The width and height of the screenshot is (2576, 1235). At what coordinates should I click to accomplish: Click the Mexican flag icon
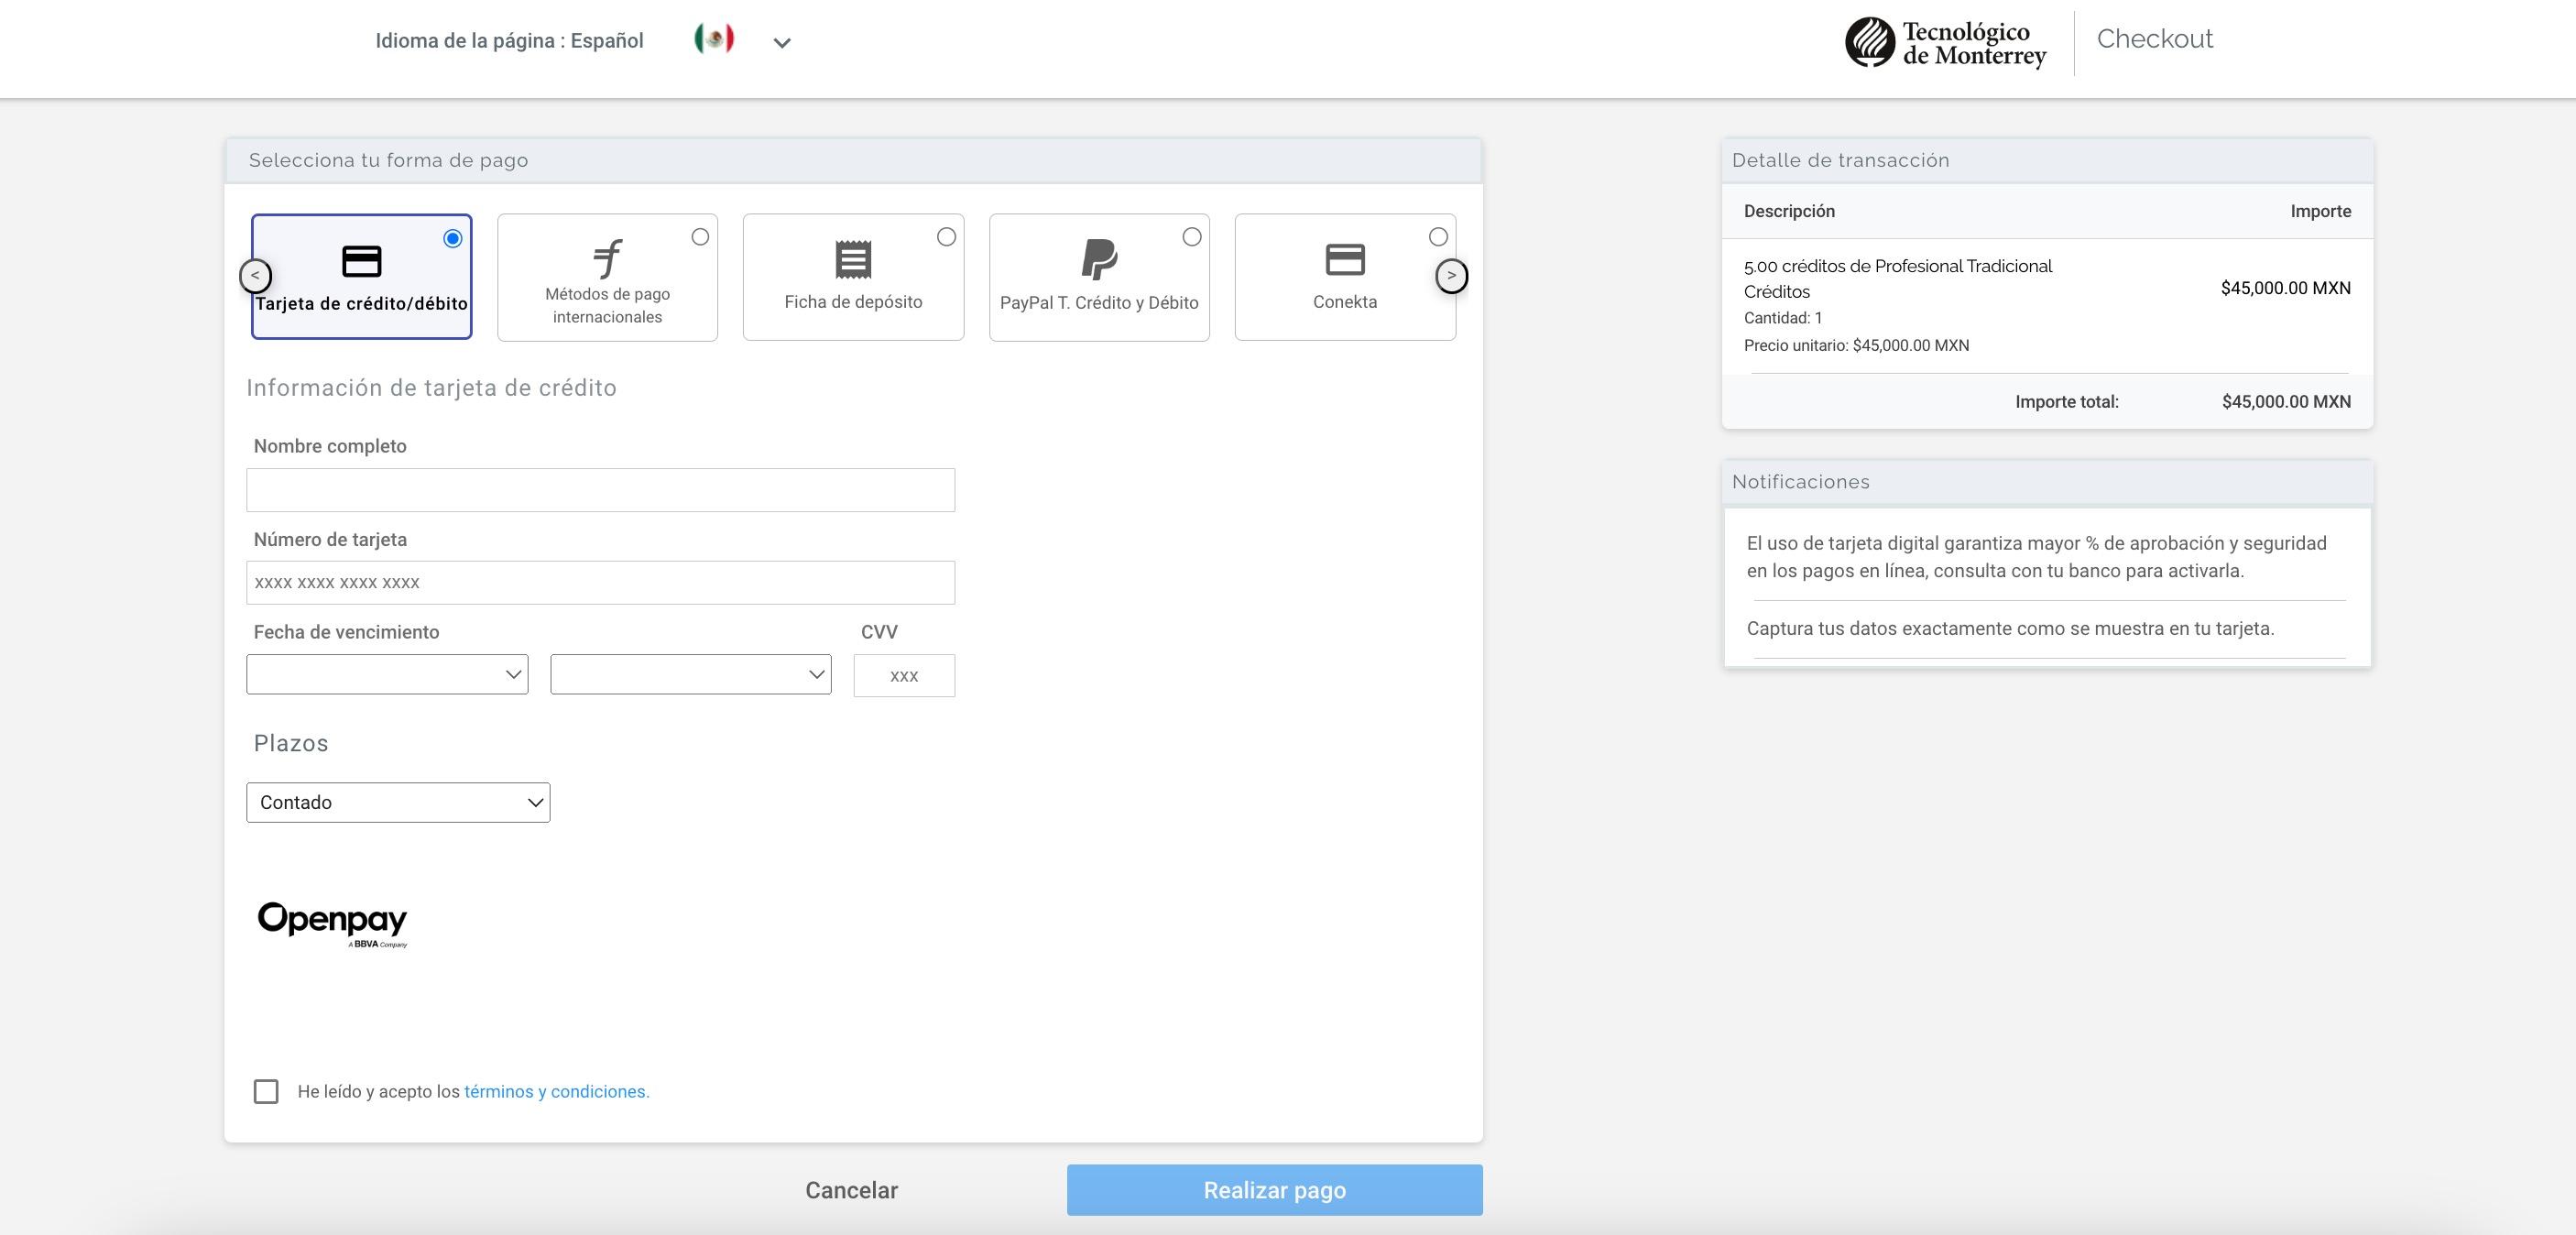714,39
